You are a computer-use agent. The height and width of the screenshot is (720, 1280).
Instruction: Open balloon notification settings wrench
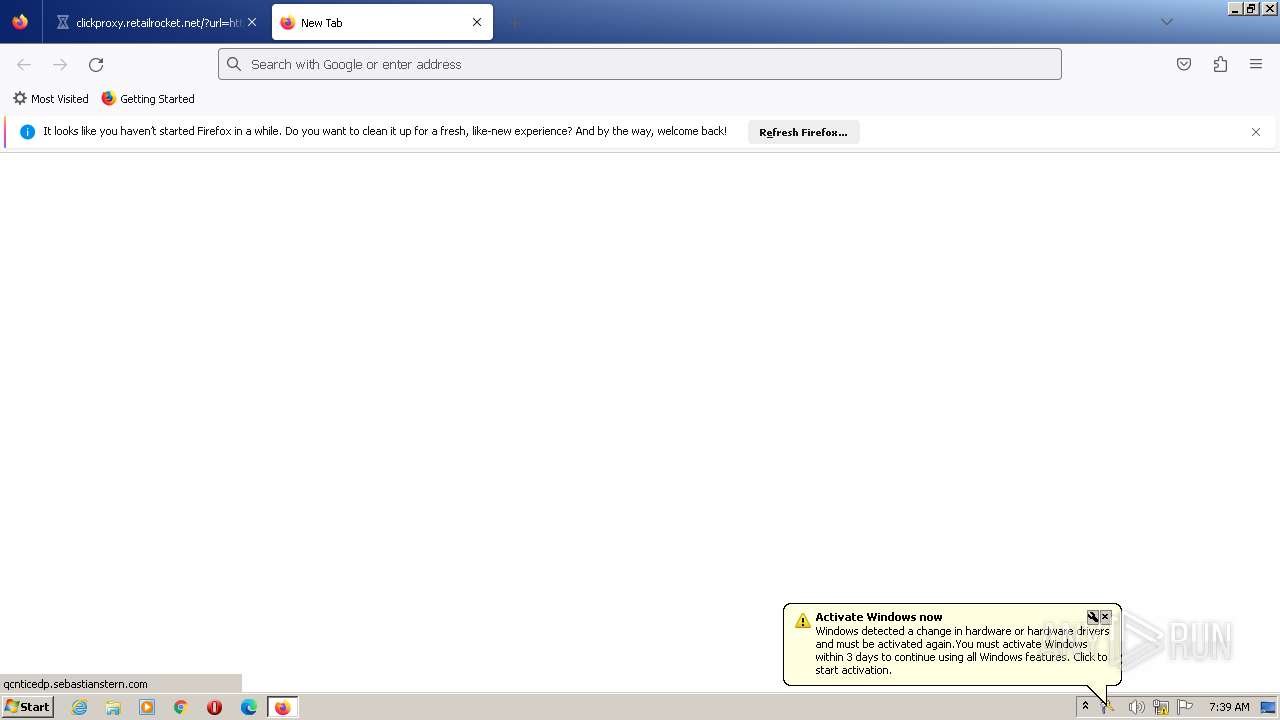[x=1093, y=617]
